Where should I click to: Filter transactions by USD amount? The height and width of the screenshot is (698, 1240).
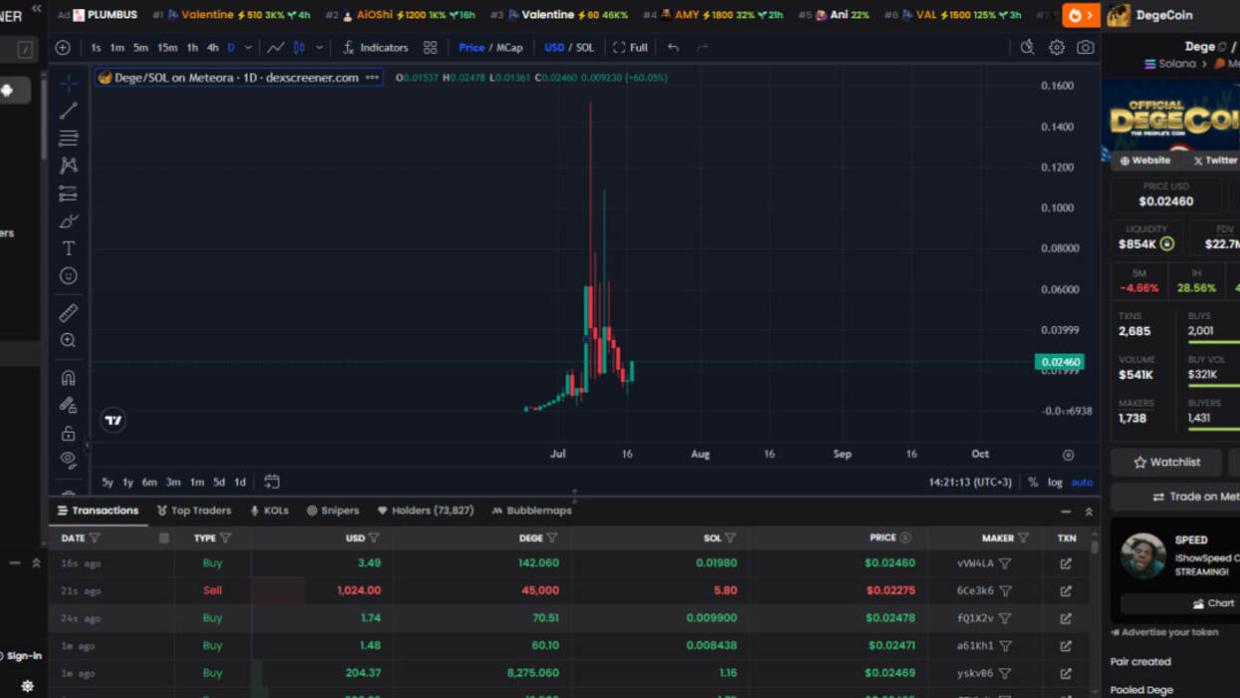[x=374, y=538]
